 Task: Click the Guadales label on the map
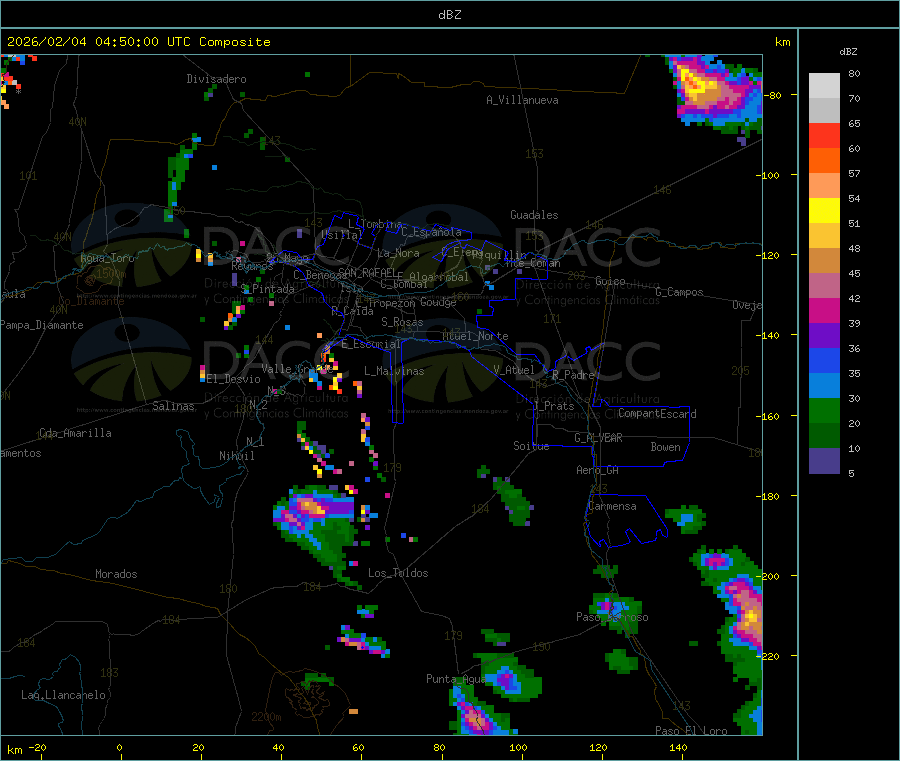coord(534,215)
